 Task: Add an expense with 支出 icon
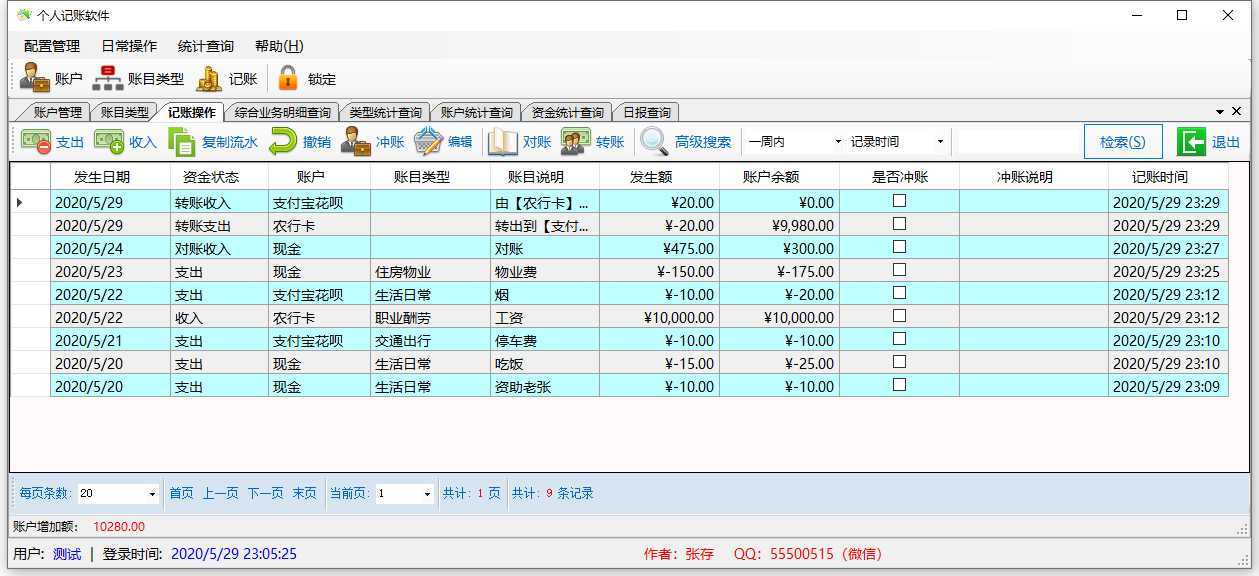click(36, 142)
